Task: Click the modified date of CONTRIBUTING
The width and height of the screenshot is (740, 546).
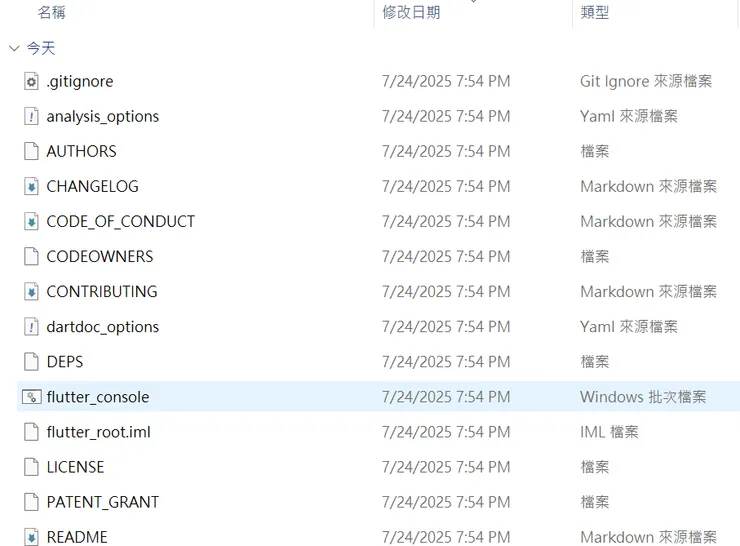Action: (x=446, y=292)
